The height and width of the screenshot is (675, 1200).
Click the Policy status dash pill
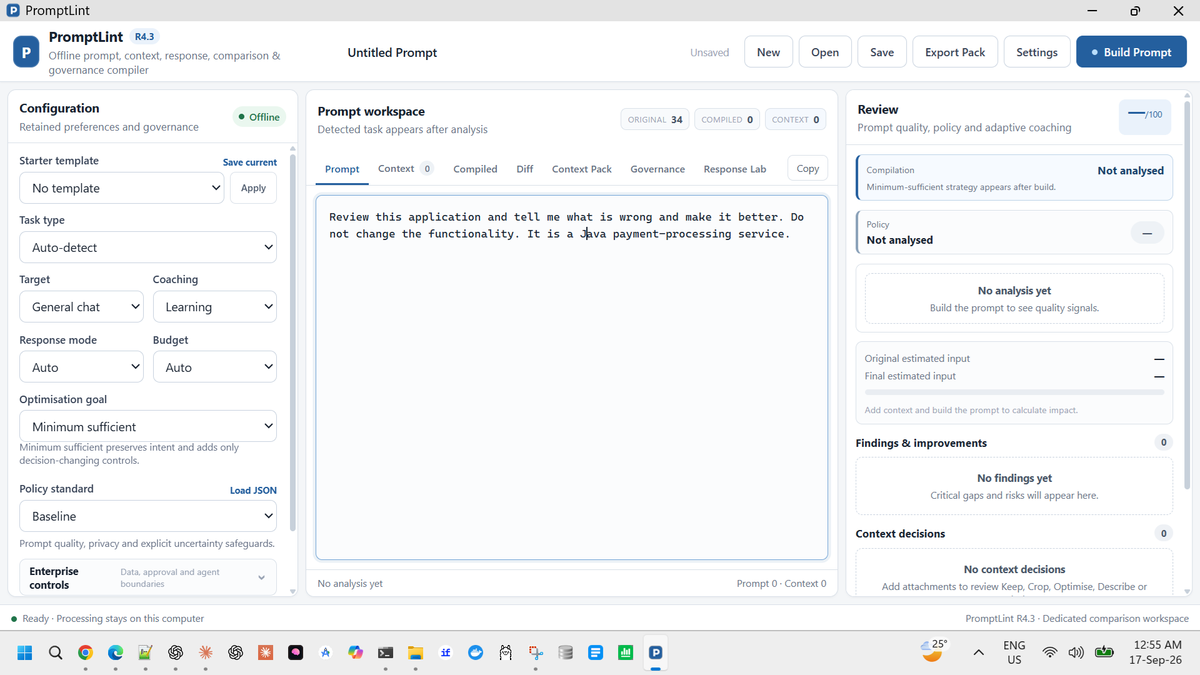click(x=1146, y=233)
